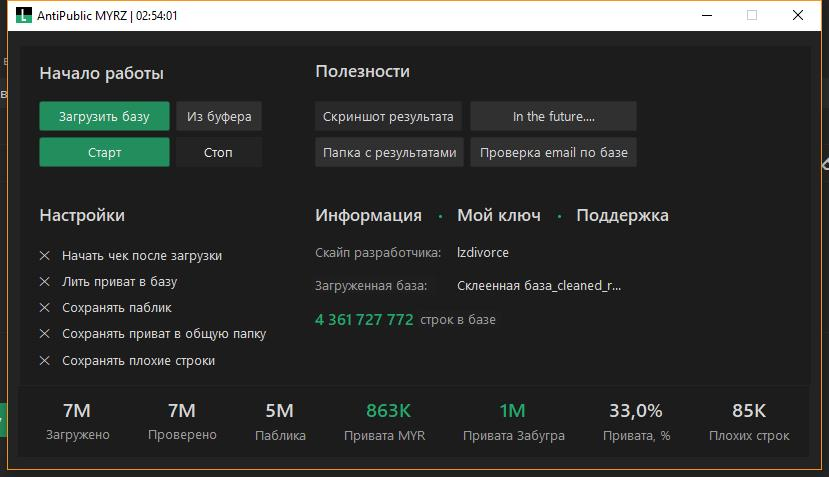Image resolution: width=829 pixels, height=477 pixels.
Task: Click the loaded database filename text
Action: [x=538, y=286]
